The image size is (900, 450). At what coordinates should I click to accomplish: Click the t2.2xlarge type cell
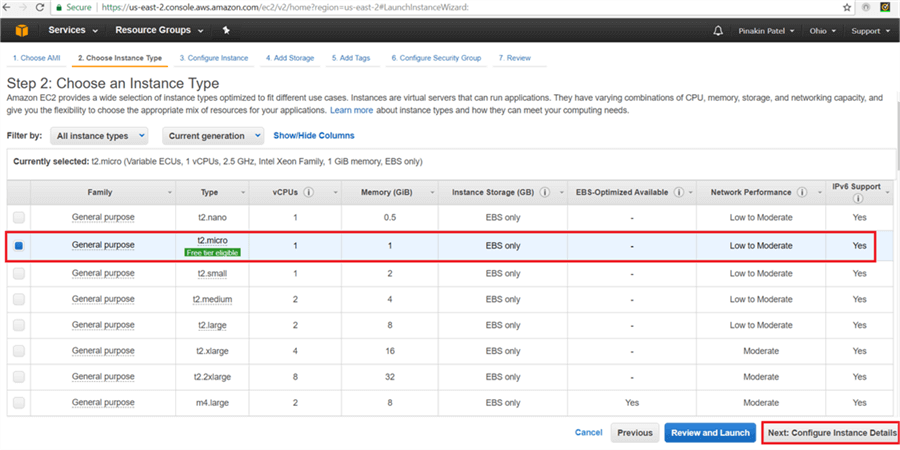tap(212, 377)
